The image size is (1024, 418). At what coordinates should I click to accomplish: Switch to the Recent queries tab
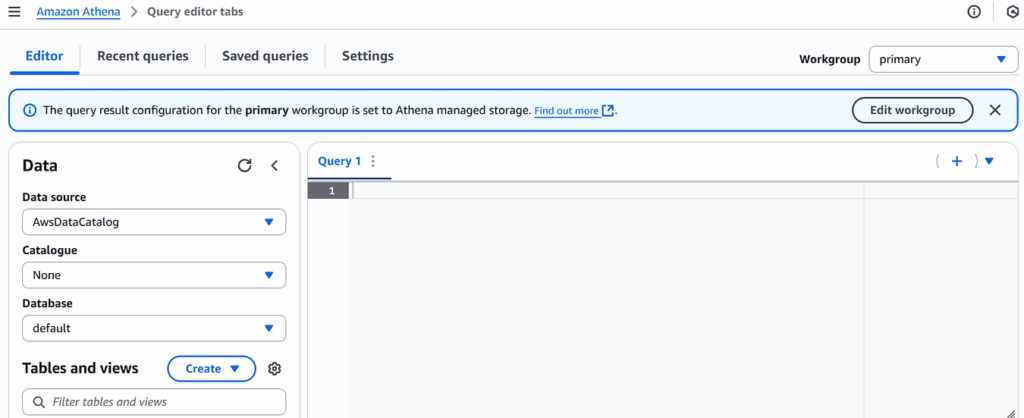pyautogui.click(x=142, y=56)
